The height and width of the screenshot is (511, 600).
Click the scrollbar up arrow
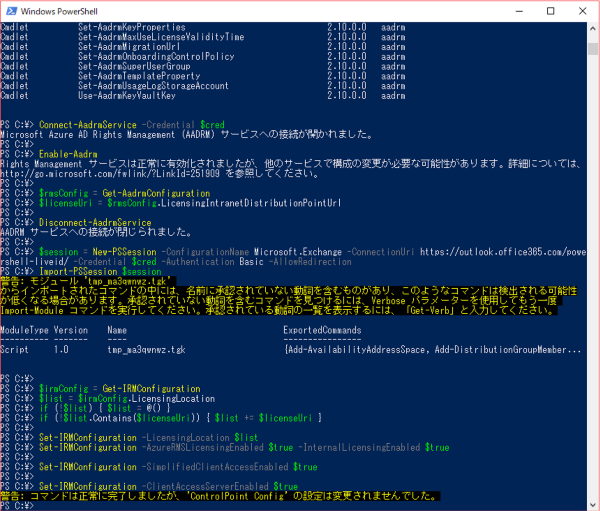pyautogui.click(x=593, y=28)
